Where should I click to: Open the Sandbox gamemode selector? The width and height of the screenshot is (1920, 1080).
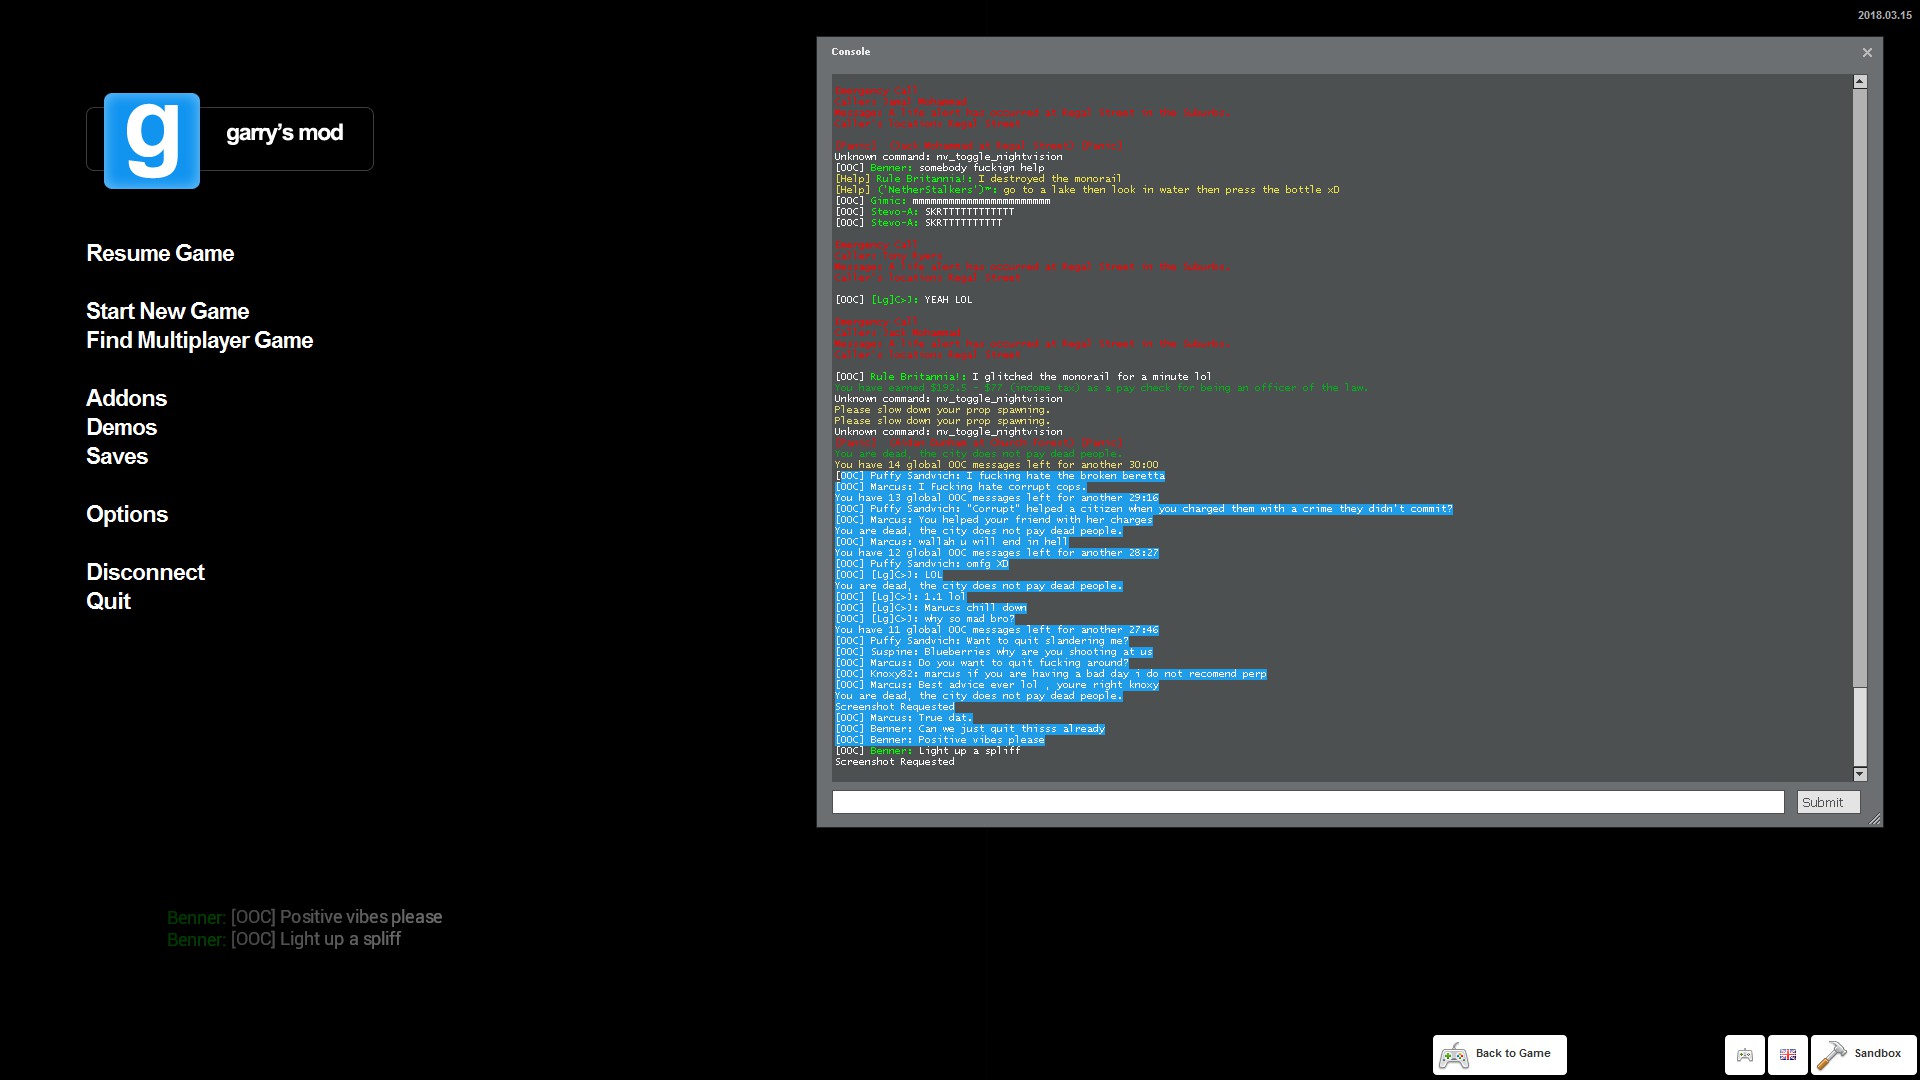(1863, 1054)
